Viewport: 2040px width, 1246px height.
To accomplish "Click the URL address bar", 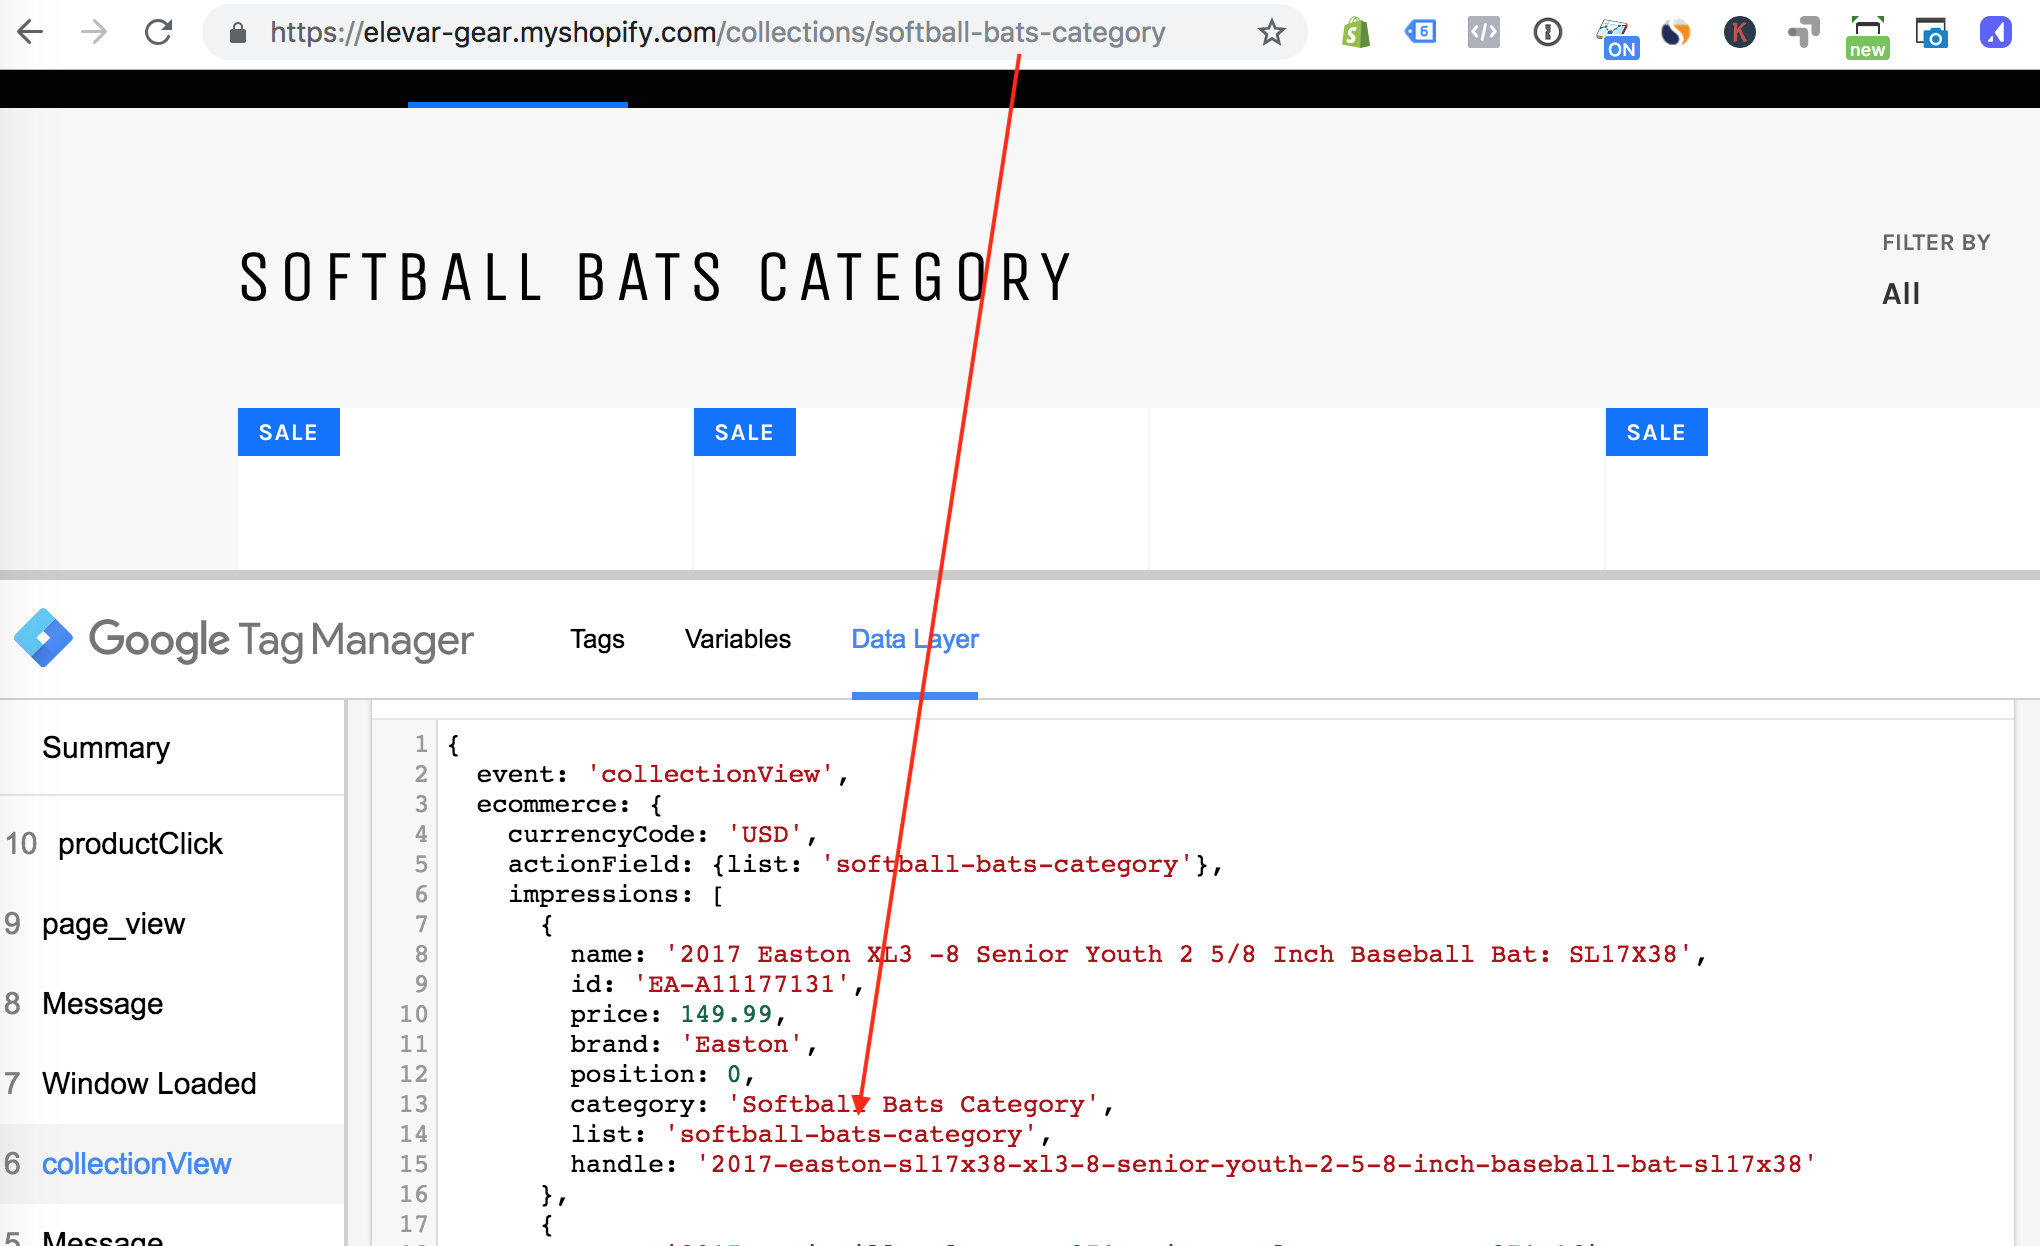I will pyautogui.click(x=716, y=33).
